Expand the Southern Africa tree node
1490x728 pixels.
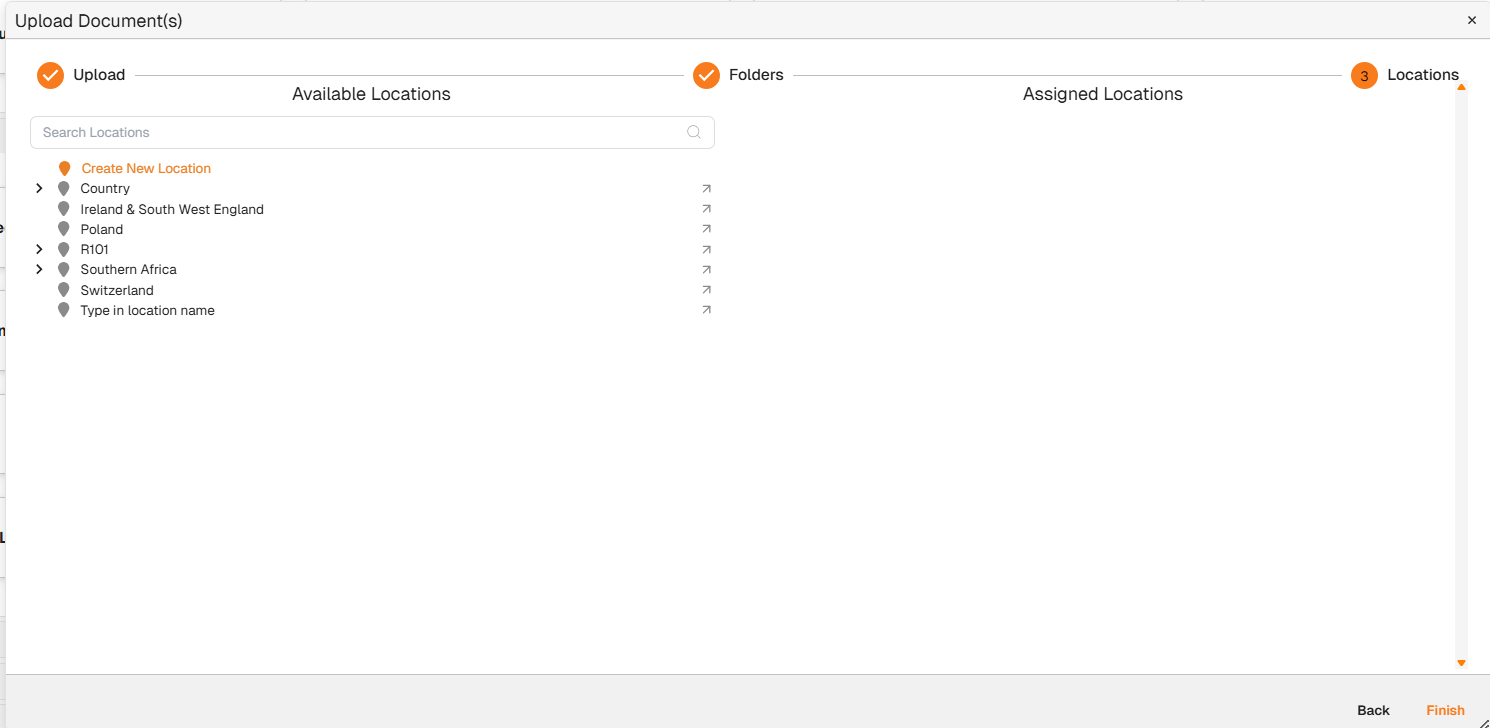point(39,269)
